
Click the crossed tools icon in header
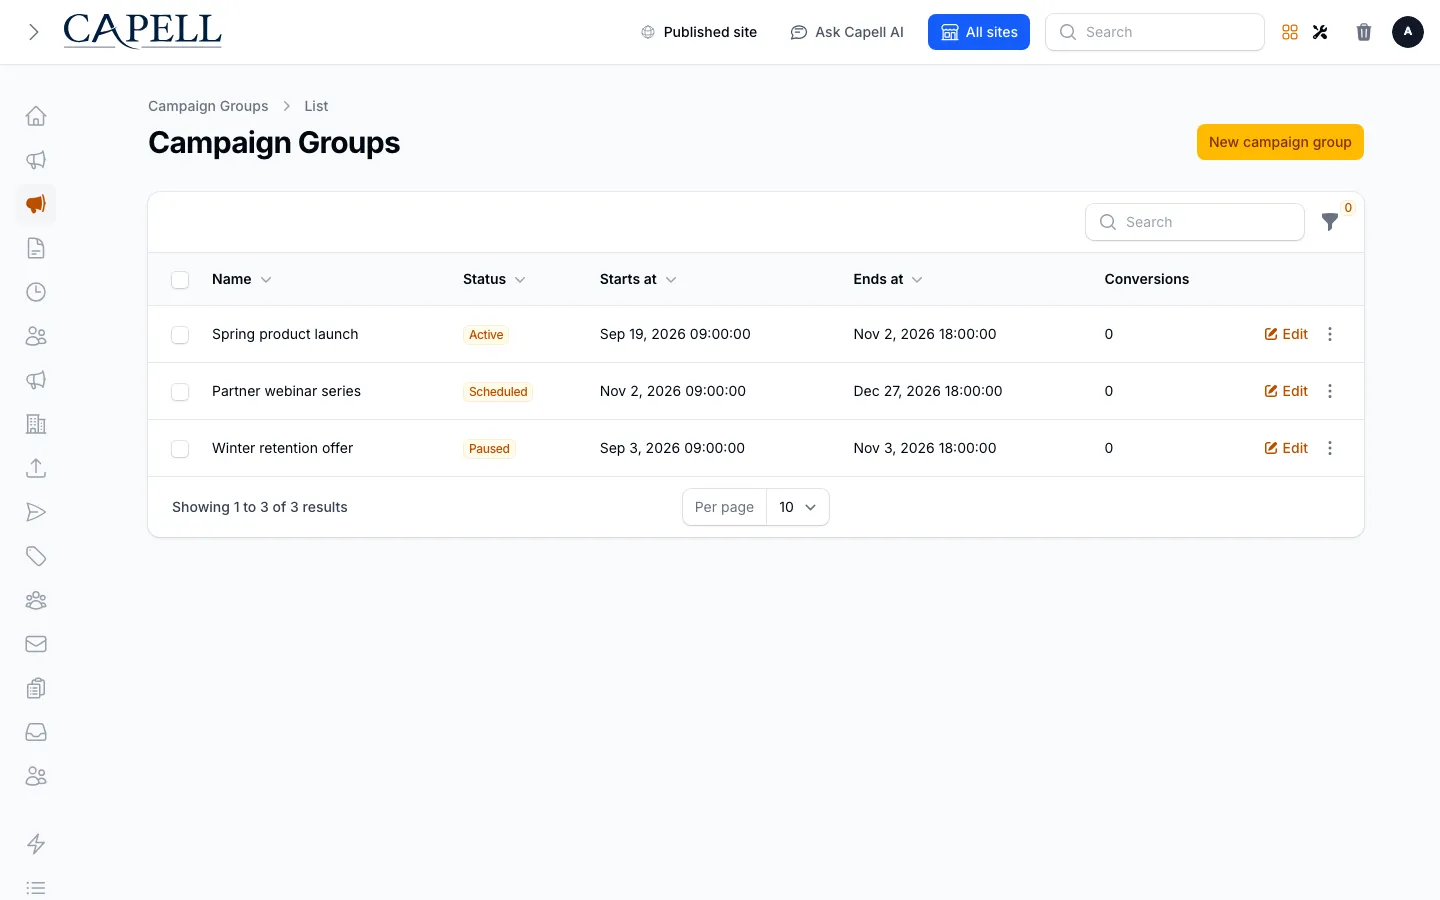[1320, 32]
